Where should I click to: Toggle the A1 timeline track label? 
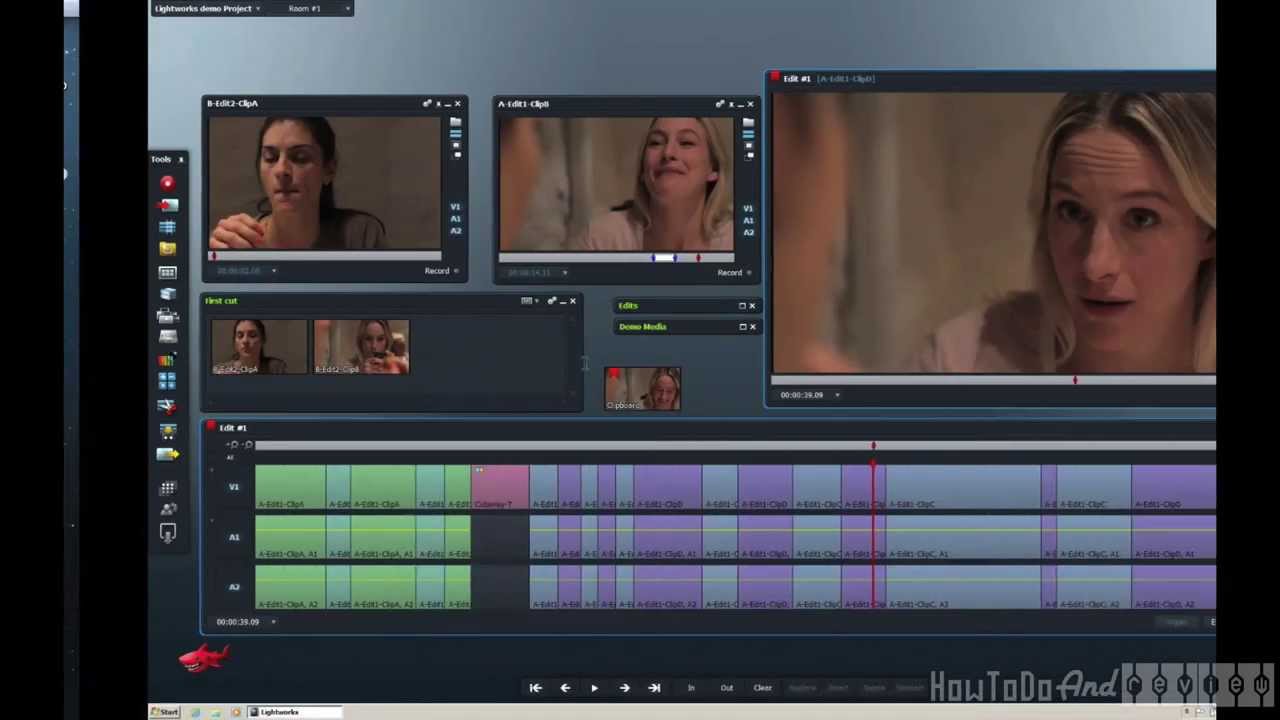[234, 537]
